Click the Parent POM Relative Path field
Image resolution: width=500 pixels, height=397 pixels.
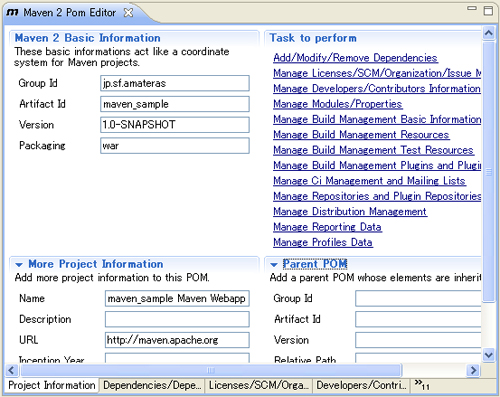pyautogui.click(x=418, y=358)
